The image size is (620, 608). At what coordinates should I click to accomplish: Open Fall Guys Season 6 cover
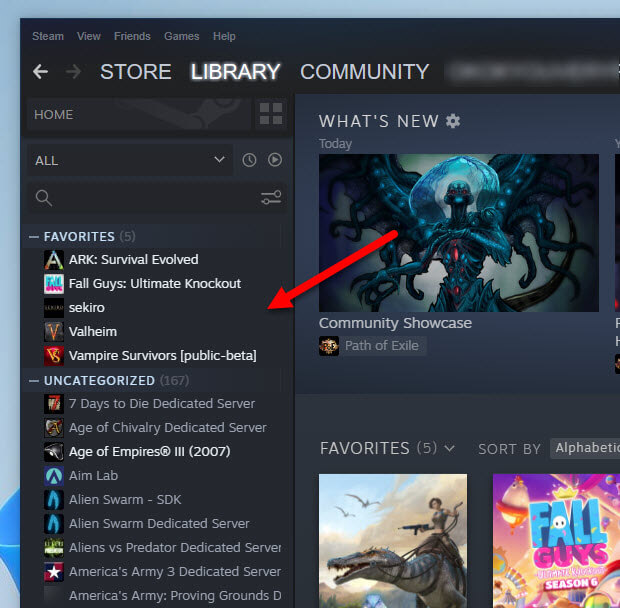coord(556,541)
